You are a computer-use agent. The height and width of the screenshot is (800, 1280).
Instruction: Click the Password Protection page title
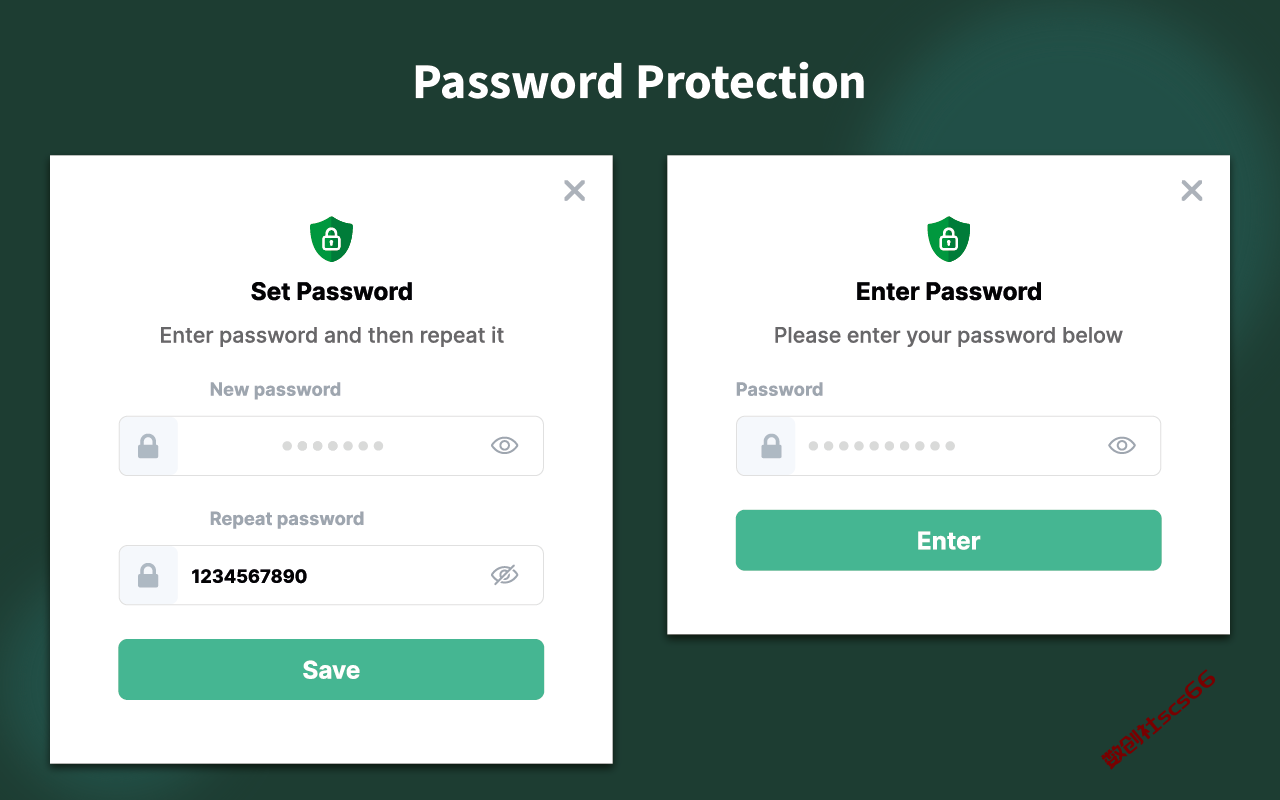(x=639, y=82)
